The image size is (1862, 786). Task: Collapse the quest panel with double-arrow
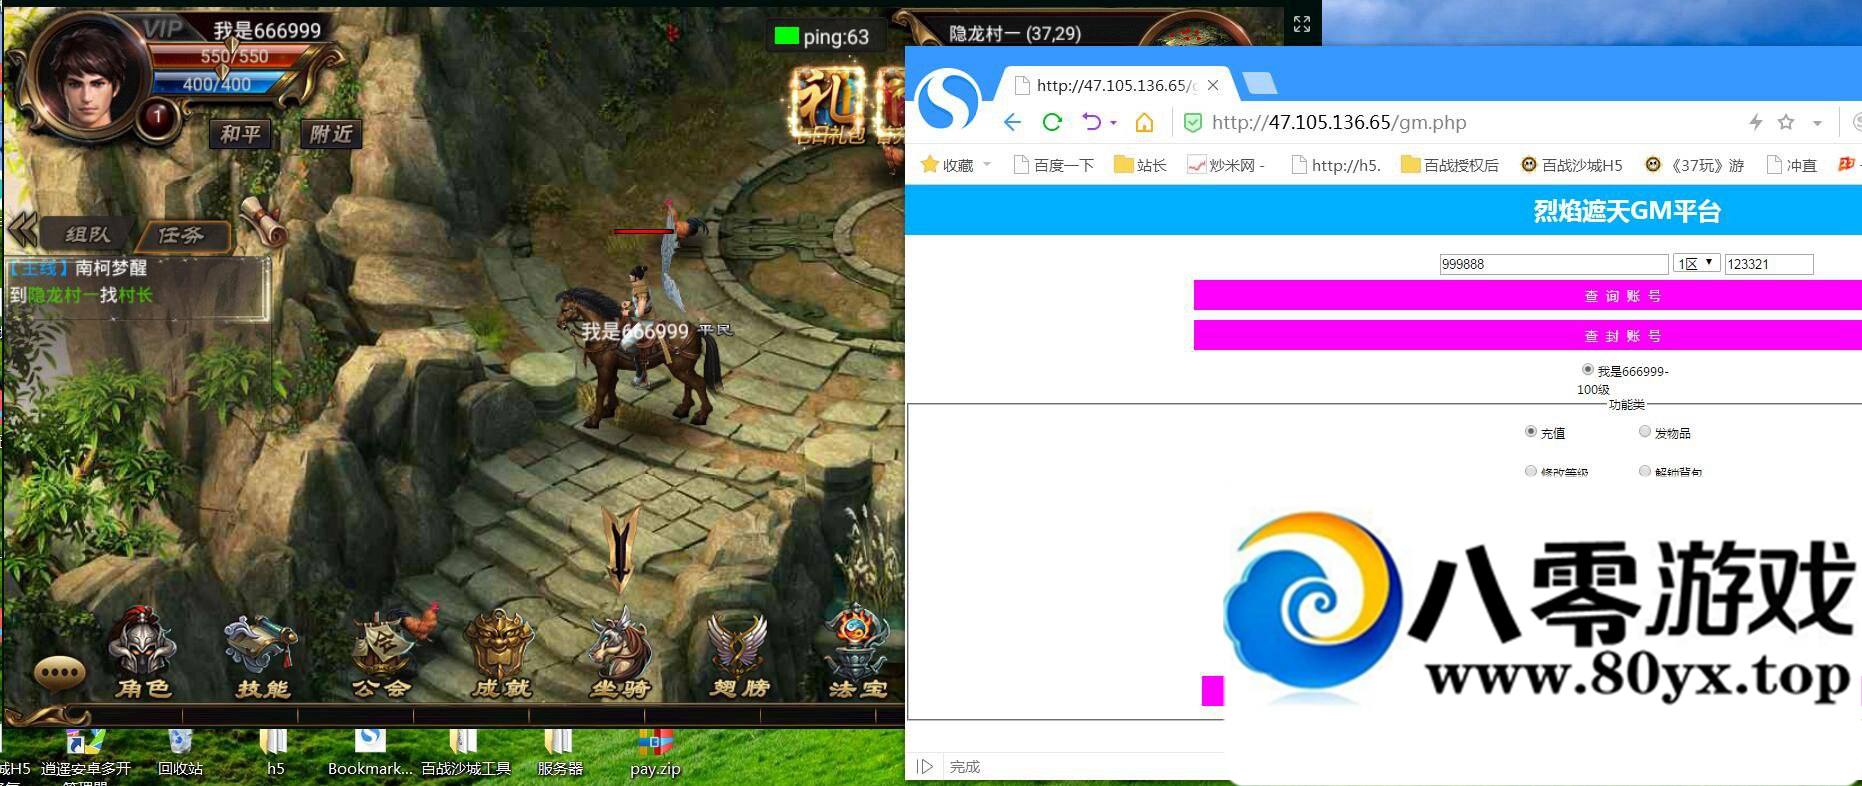22,230
